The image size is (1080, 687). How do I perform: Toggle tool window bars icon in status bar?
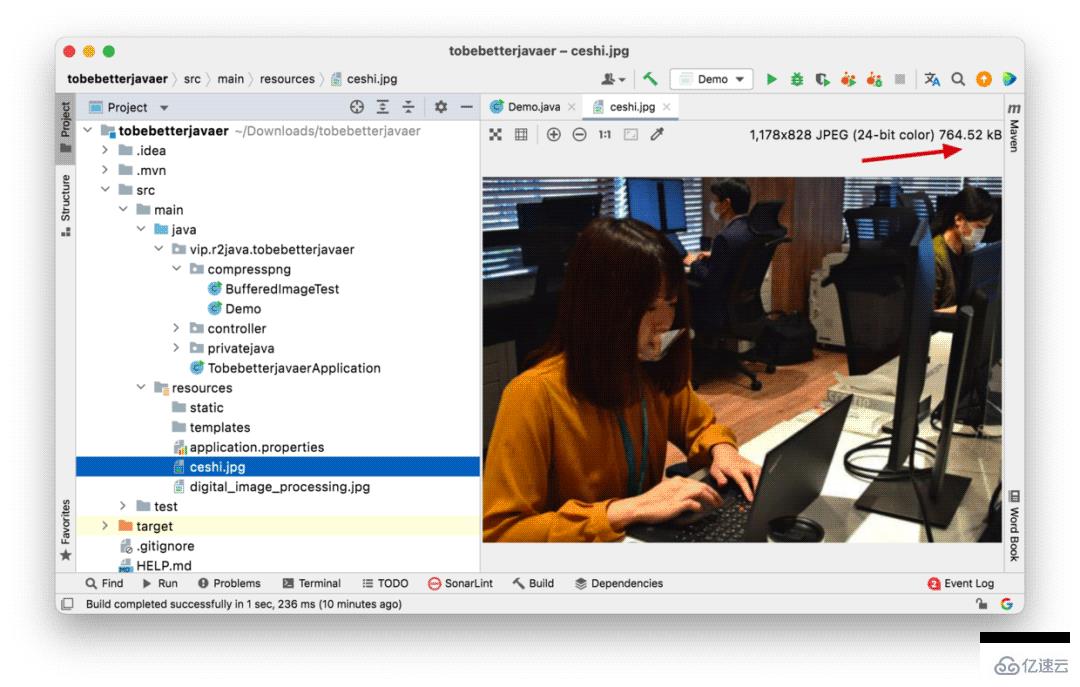pyautogui.click(x=68, y=604)
